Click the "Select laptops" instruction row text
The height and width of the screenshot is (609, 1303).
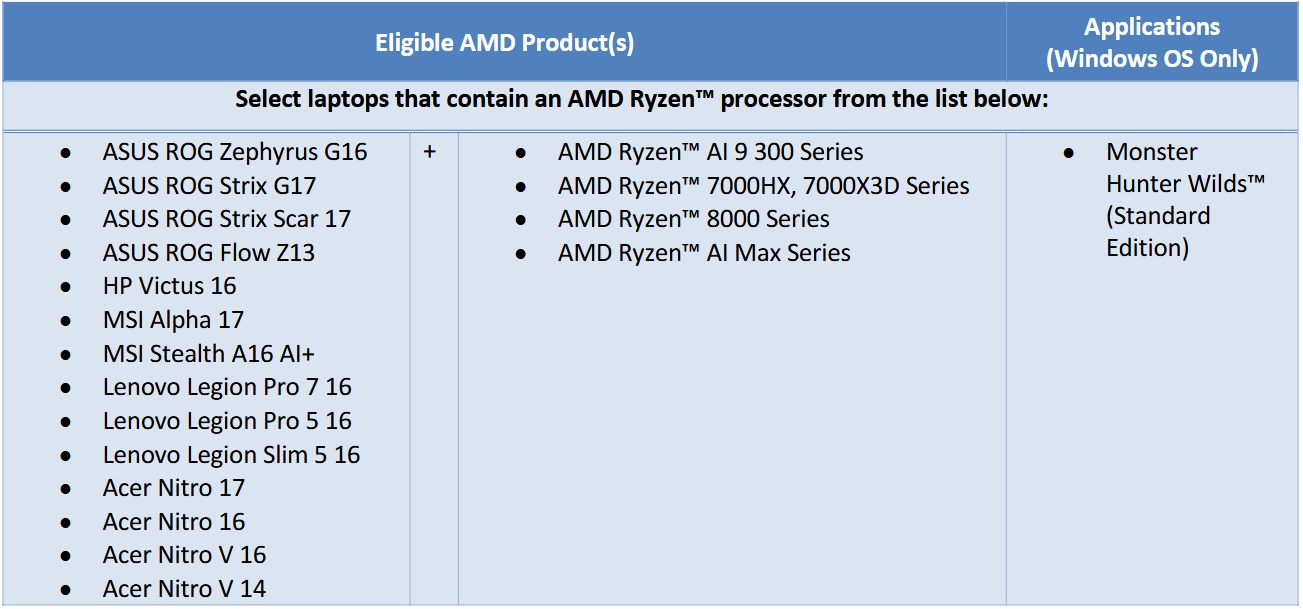click(x=641, y=101)
